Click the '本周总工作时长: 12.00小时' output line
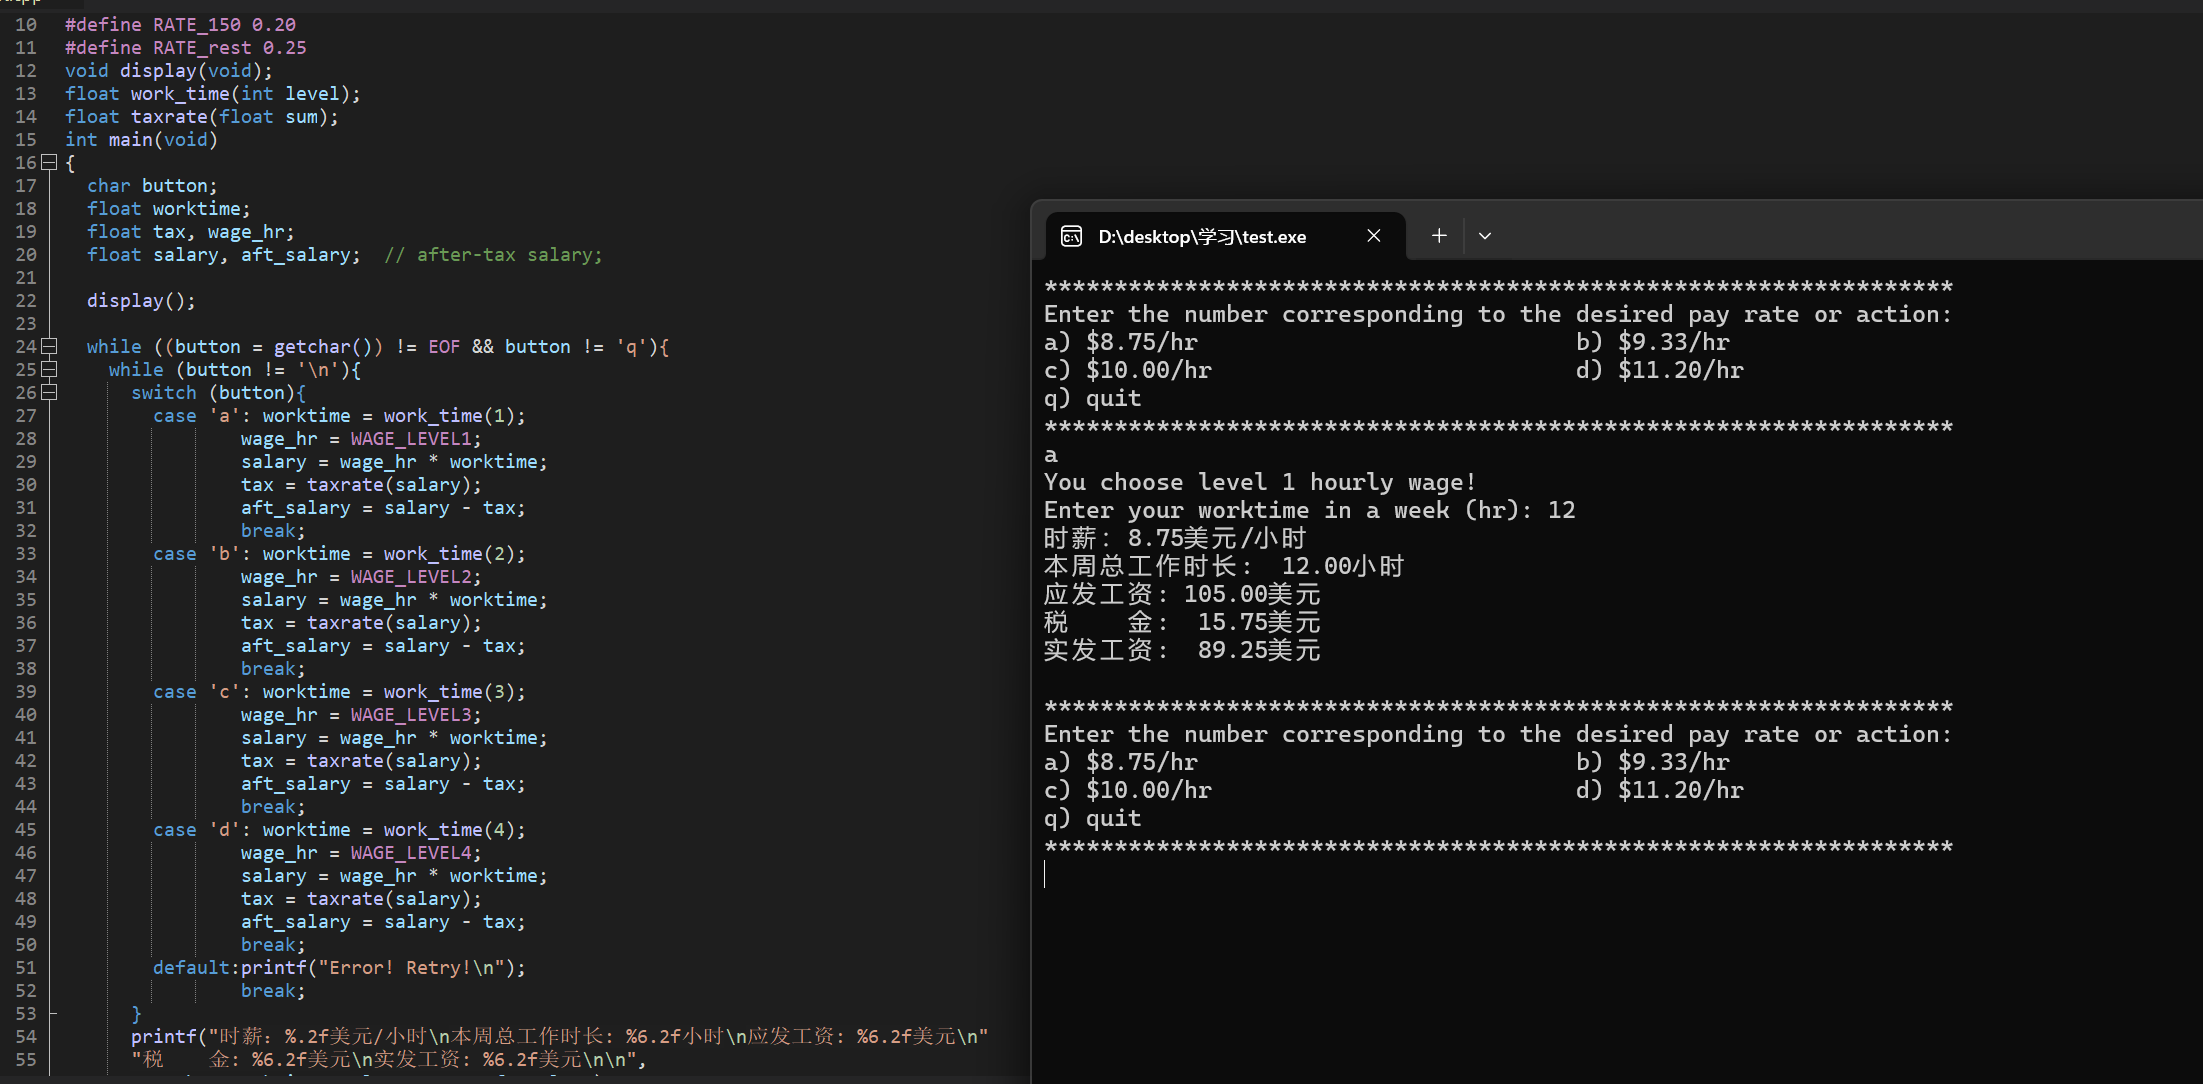 tap(1224, 566)
